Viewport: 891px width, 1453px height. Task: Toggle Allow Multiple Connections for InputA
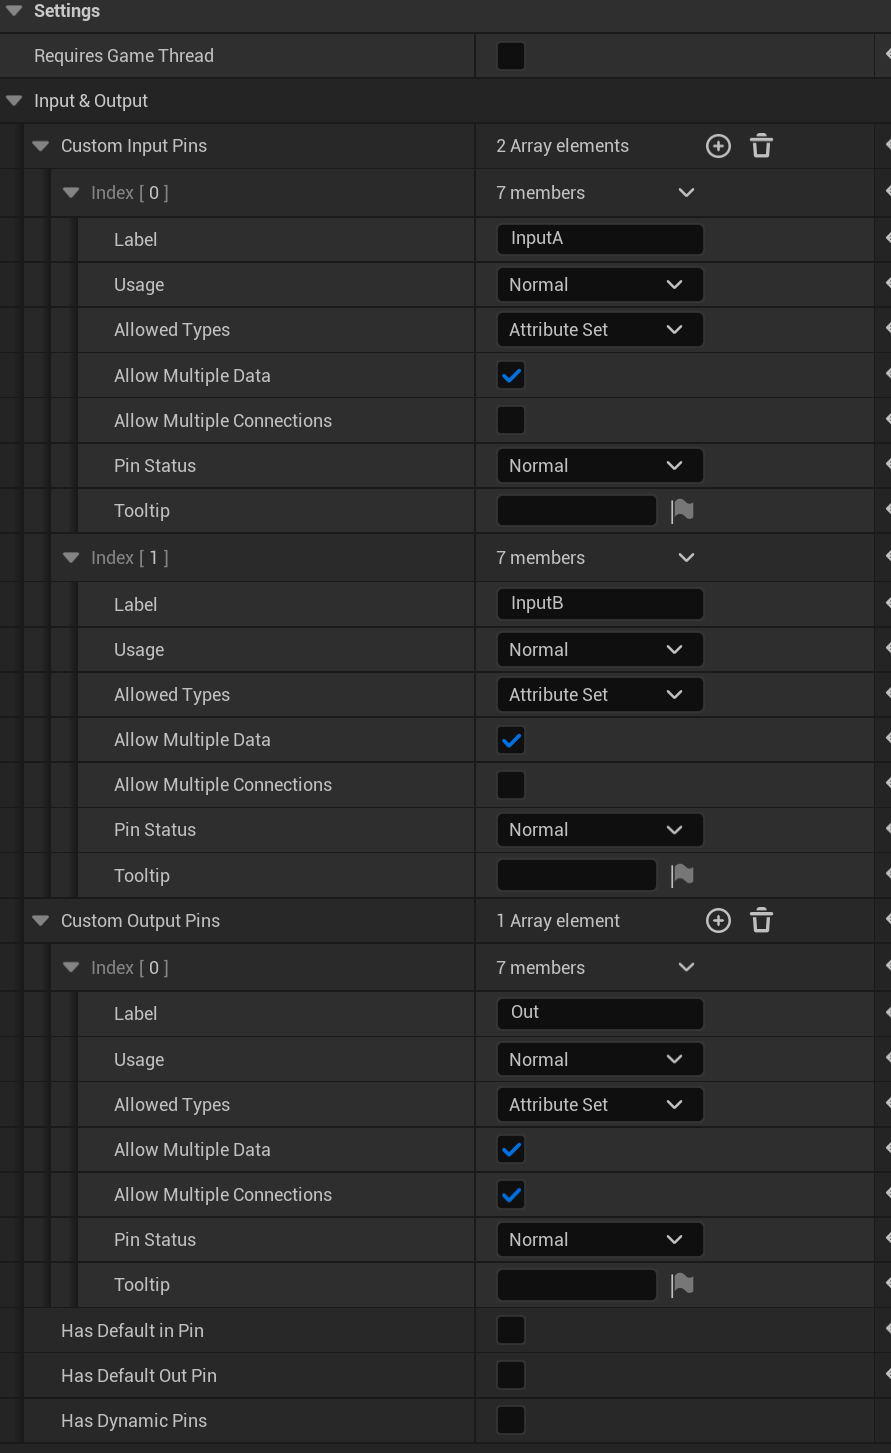click(511, 421)
